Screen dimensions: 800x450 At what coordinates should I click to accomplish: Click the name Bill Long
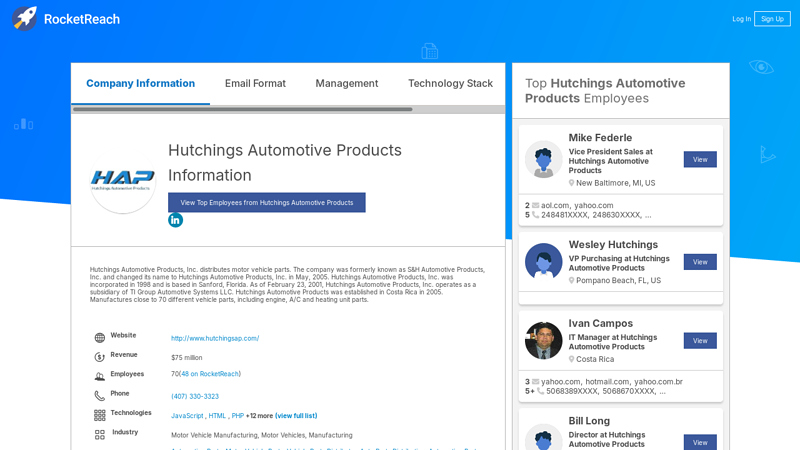[589, 421]
